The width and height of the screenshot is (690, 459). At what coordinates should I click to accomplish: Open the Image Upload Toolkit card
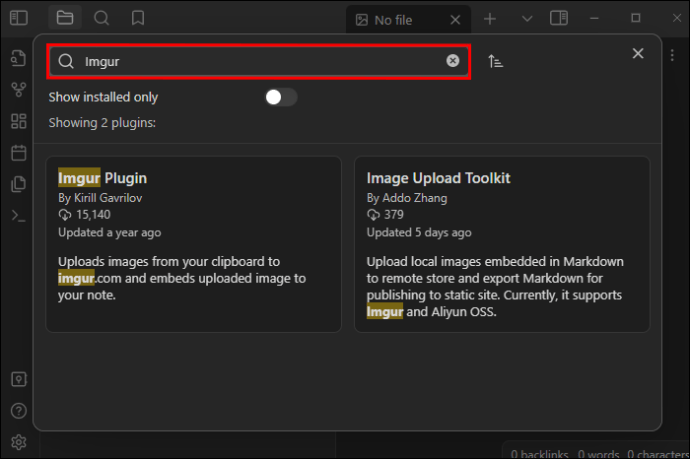click(x=502, y=244)
